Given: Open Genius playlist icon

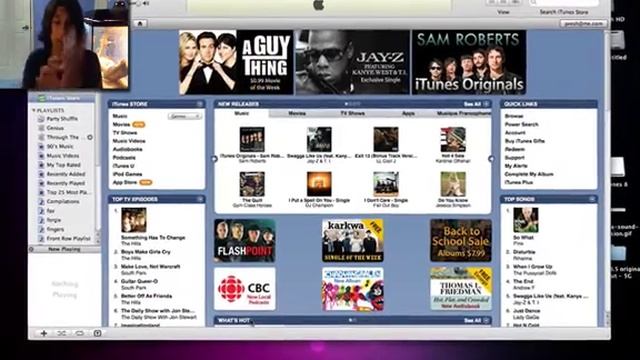Looking at the screenshot, I should click(x=41, y=128).
